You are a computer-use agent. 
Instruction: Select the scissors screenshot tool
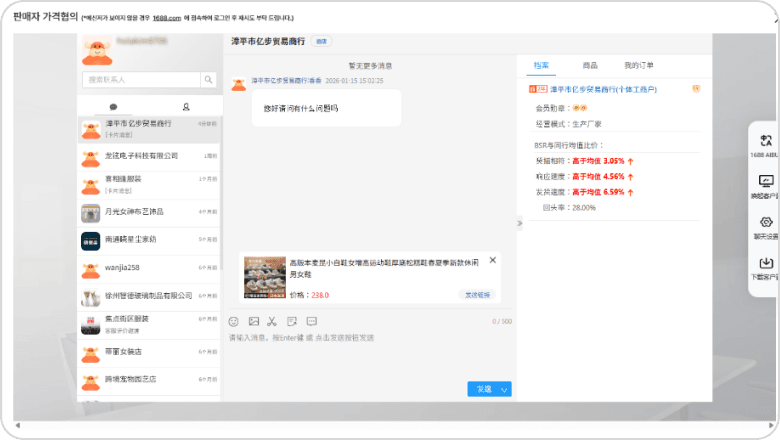tap(271, 321)
